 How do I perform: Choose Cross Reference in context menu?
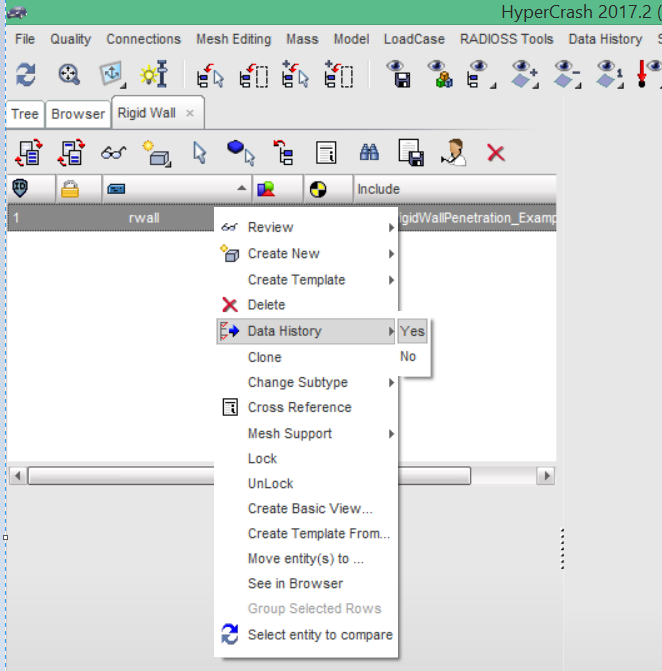coord(306,407)
